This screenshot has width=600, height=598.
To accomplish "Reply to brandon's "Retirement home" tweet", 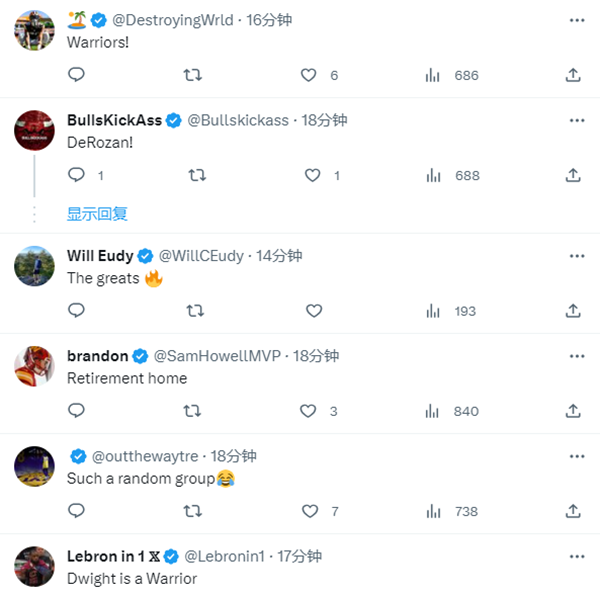I will click(76, 411).
